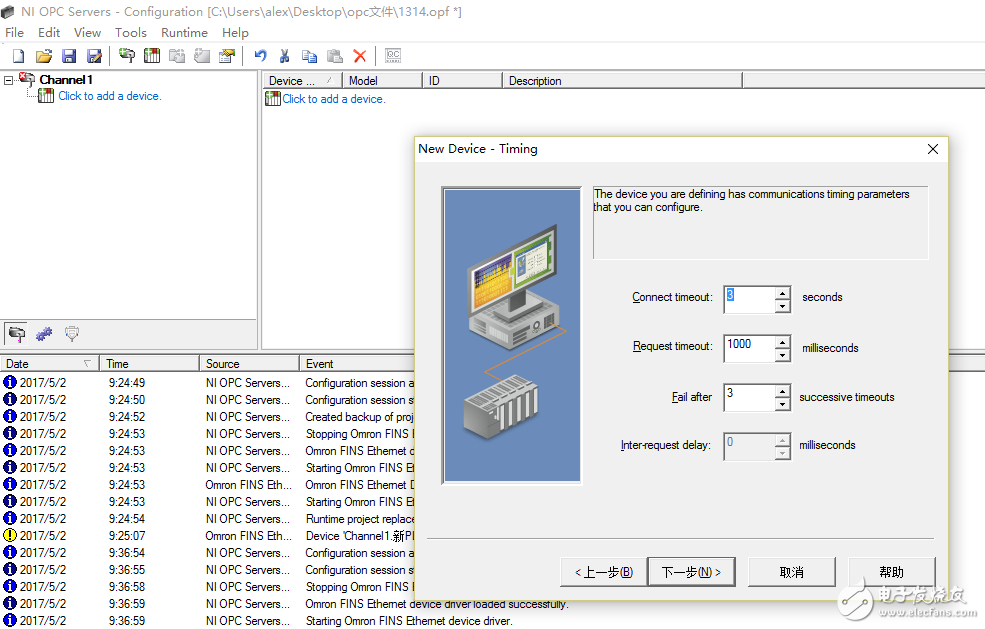Select 'device driver loaded successfully' event text
This screenshot has width=985, height=629.
(437, 604)
